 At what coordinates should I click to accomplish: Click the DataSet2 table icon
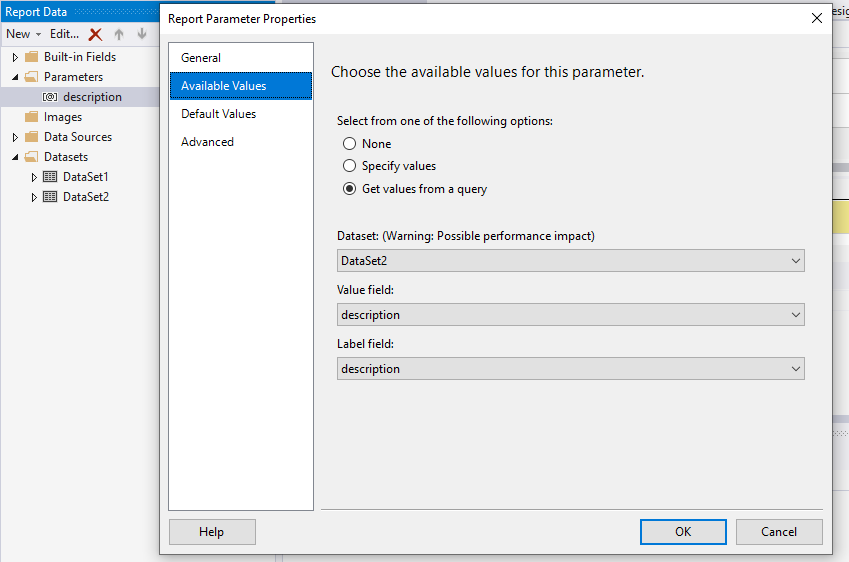click(x=50, y=197)
